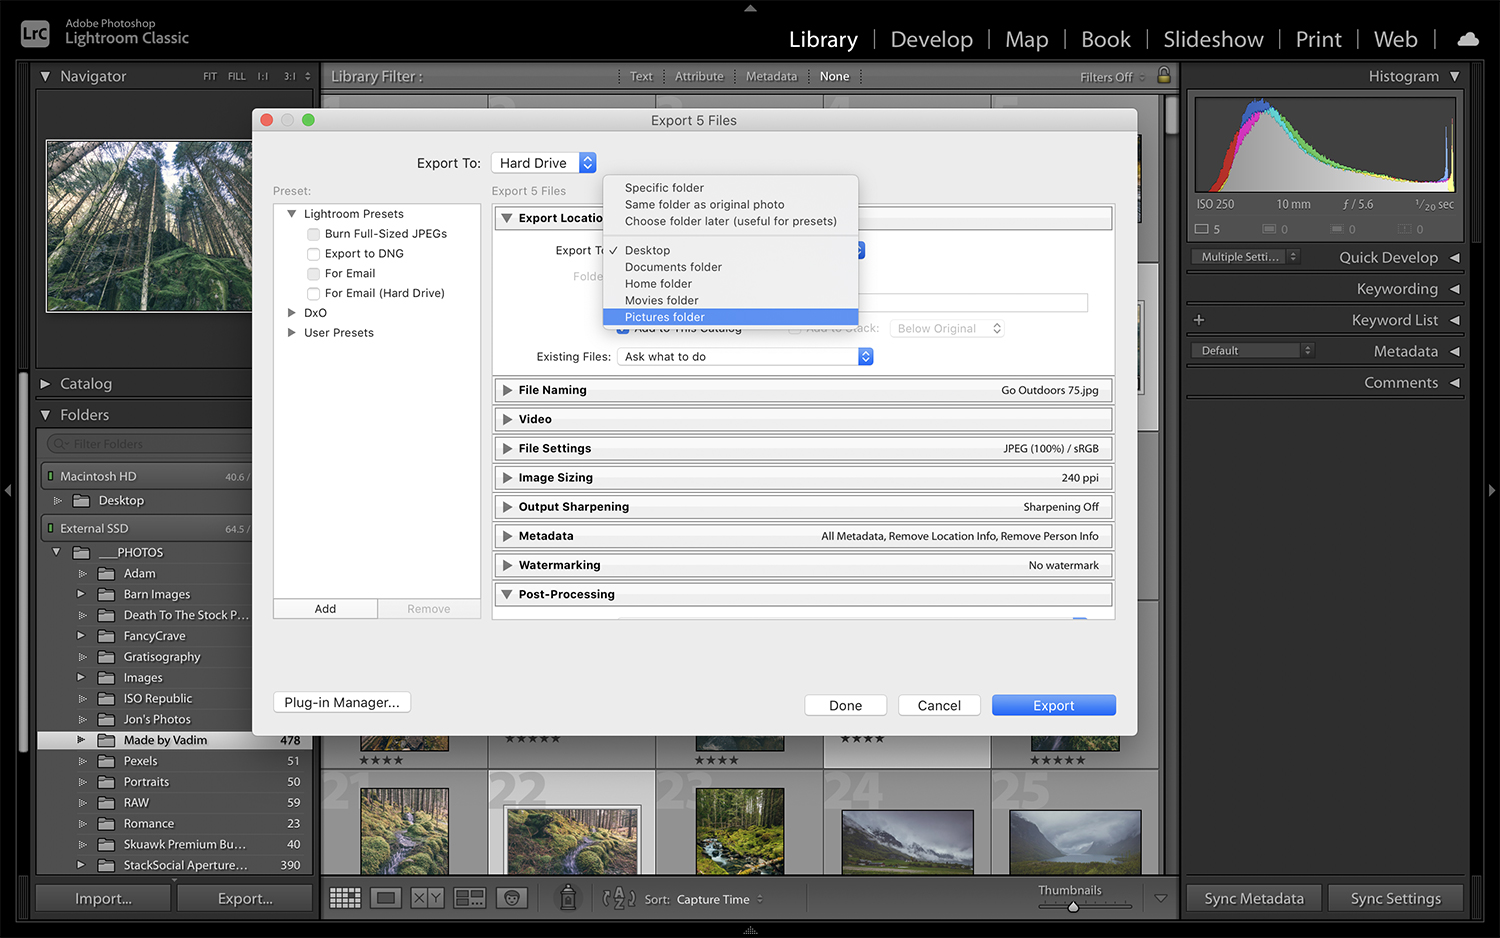This screenshot has height=938, width=1500.
Task: Click the cloud sync icon
Action: pyautogui.click(x=1468, y=39)
